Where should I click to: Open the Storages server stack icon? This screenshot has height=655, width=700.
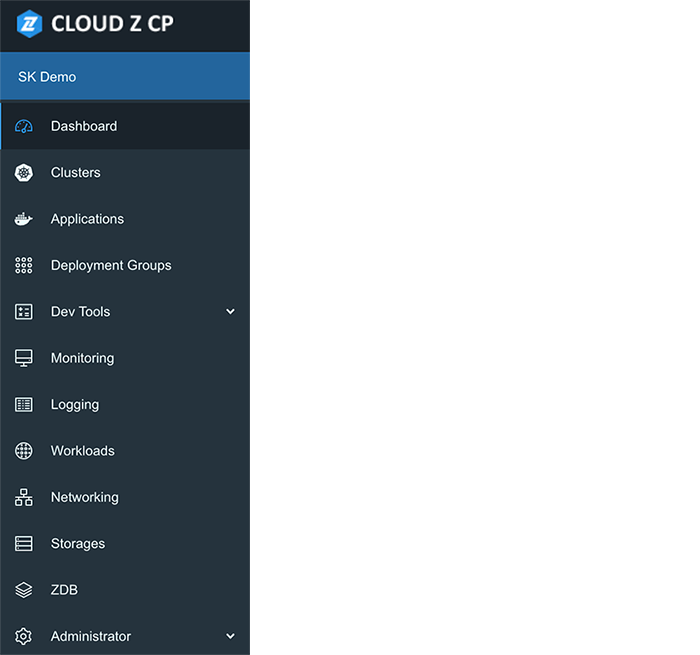pos(24,544)
